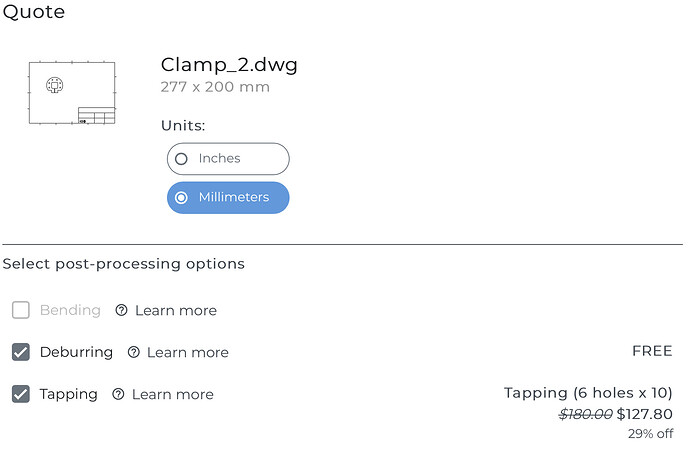Click the help icon beside Tapping
The image size is (690, 459).
click(118, 394)
